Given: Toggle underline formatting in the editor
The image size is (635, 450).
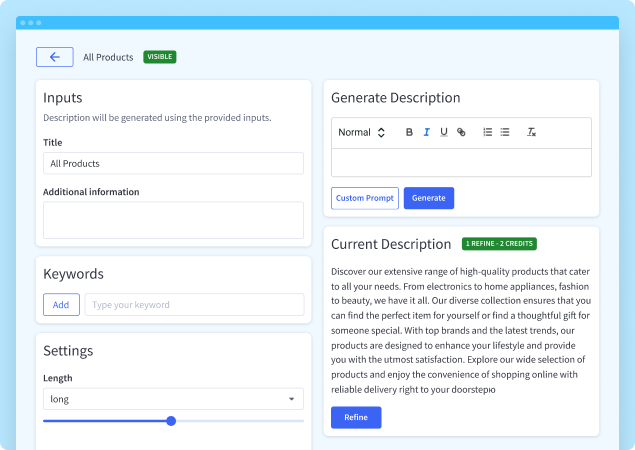Looking at the screenshot, I should (x=443, y=132).
